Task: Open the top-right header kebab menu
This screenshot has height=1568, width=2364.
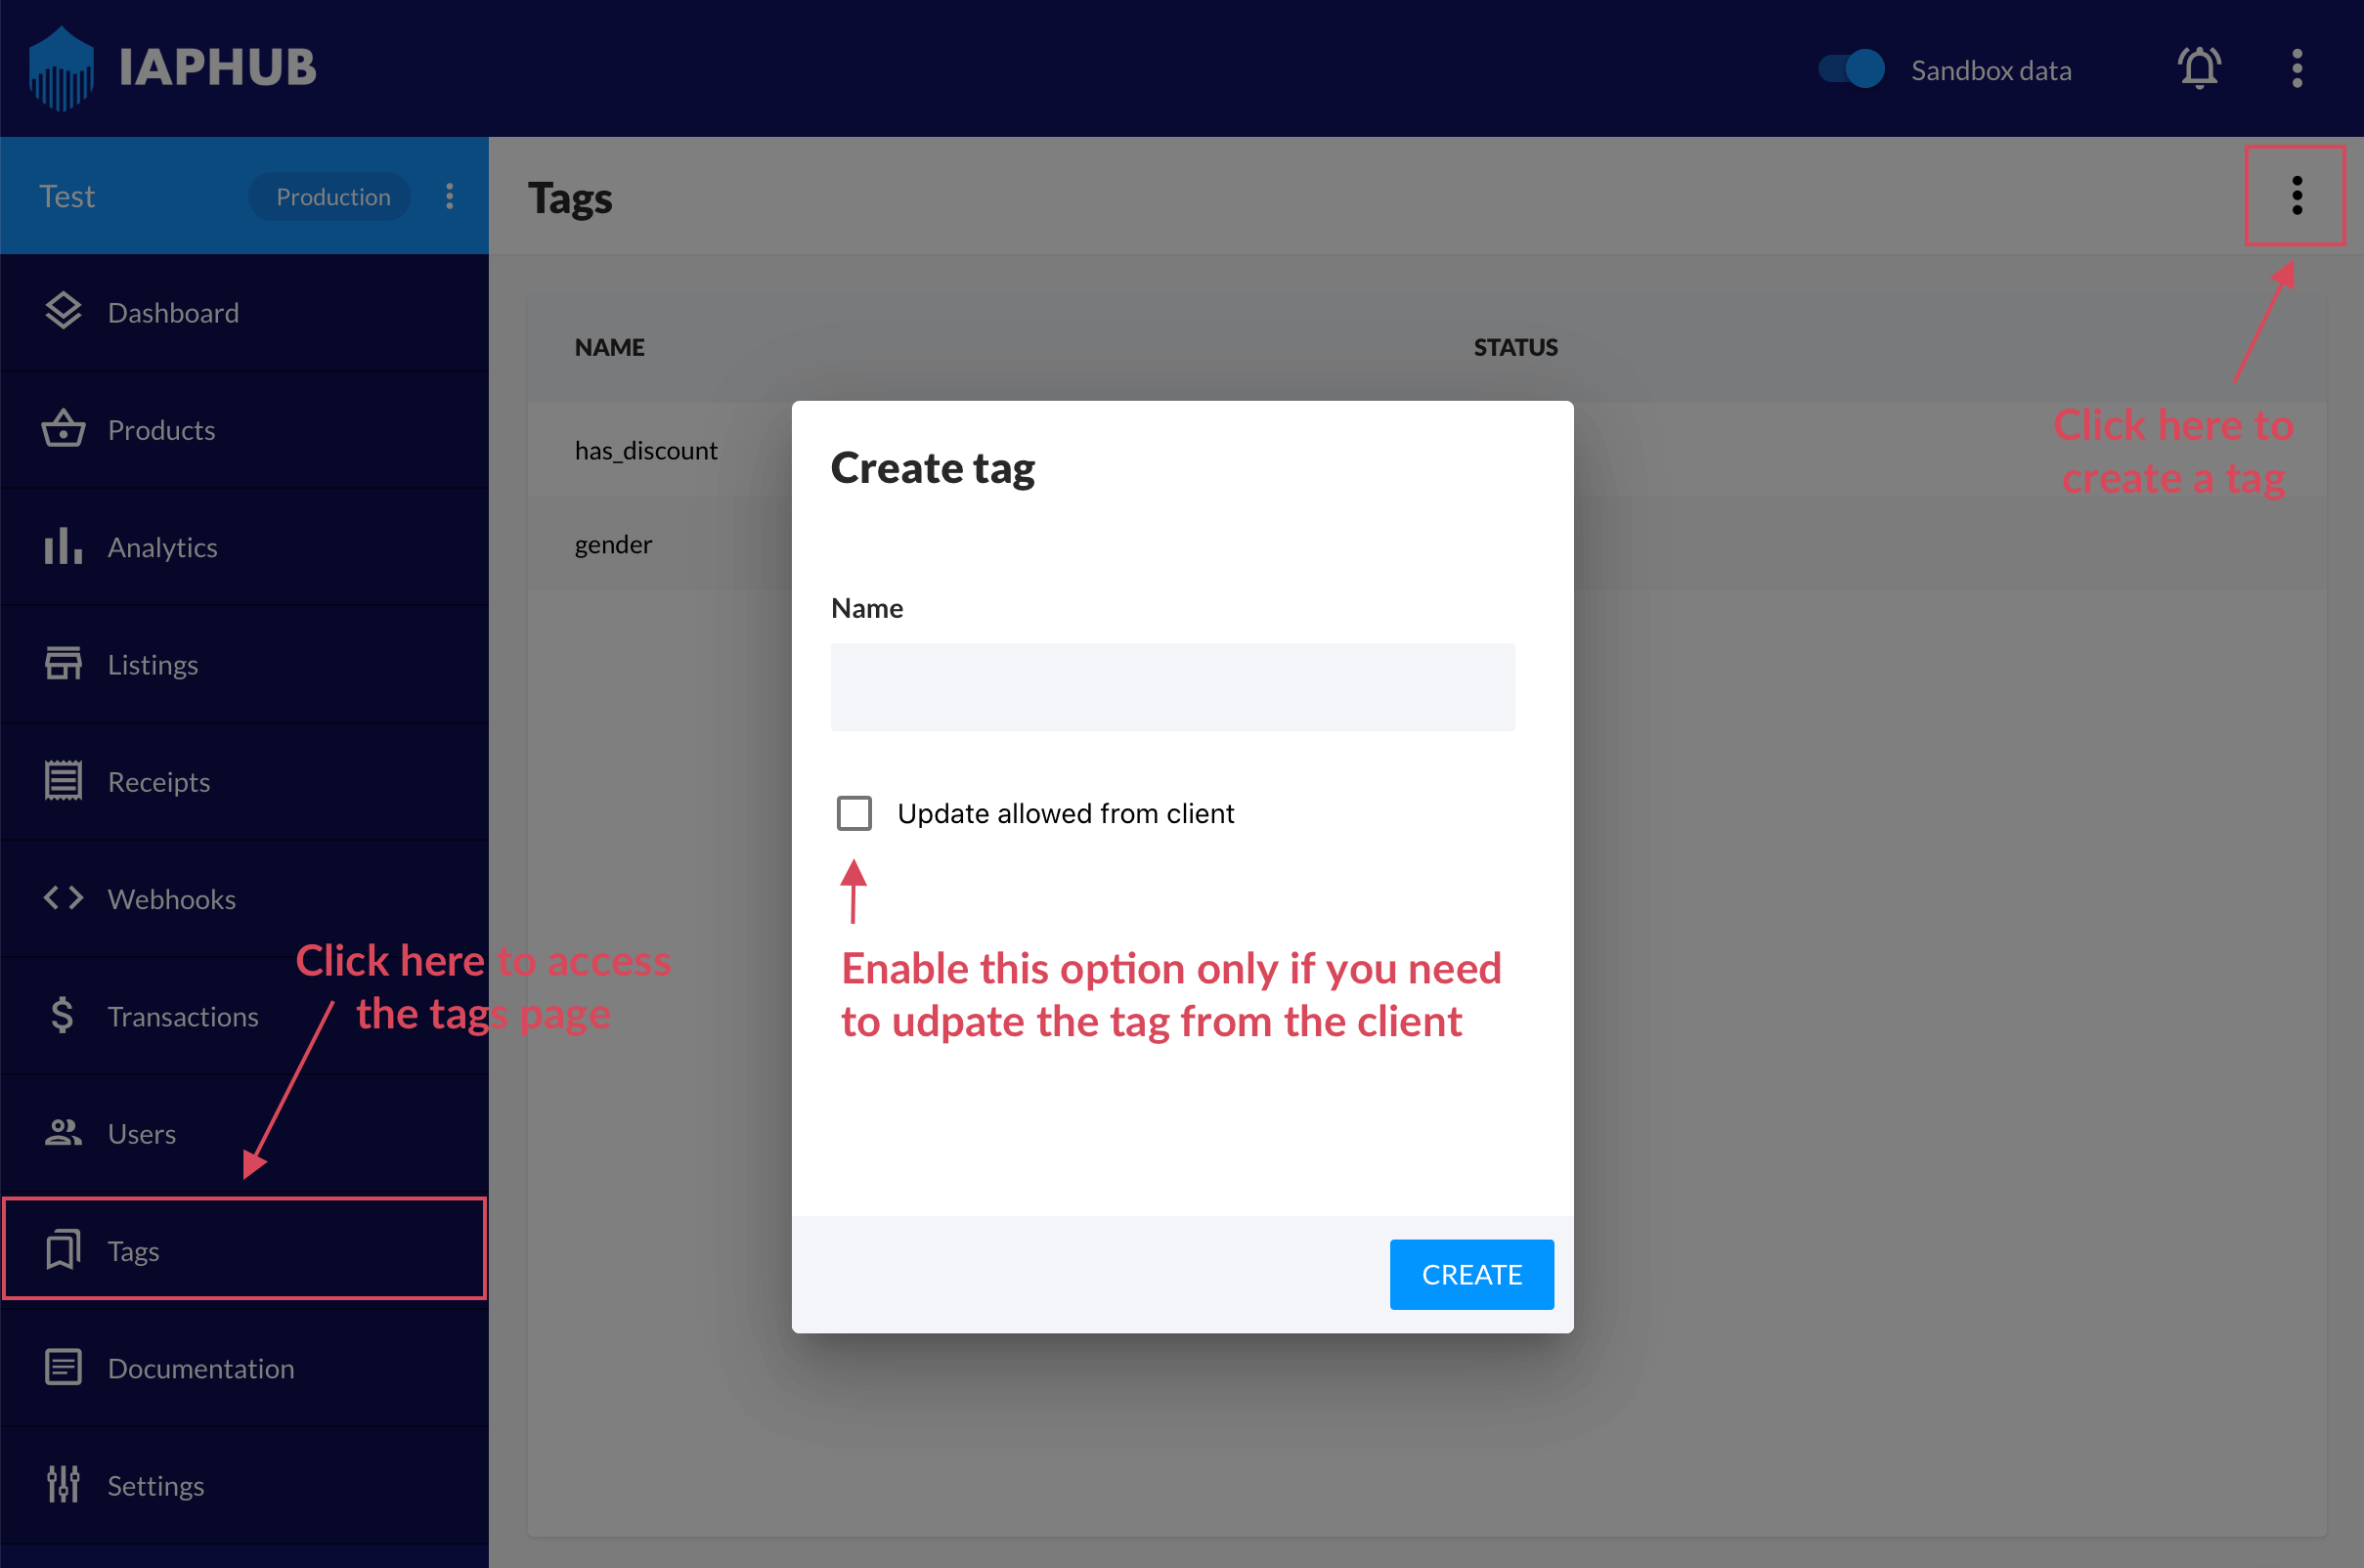Action: 2297,69
